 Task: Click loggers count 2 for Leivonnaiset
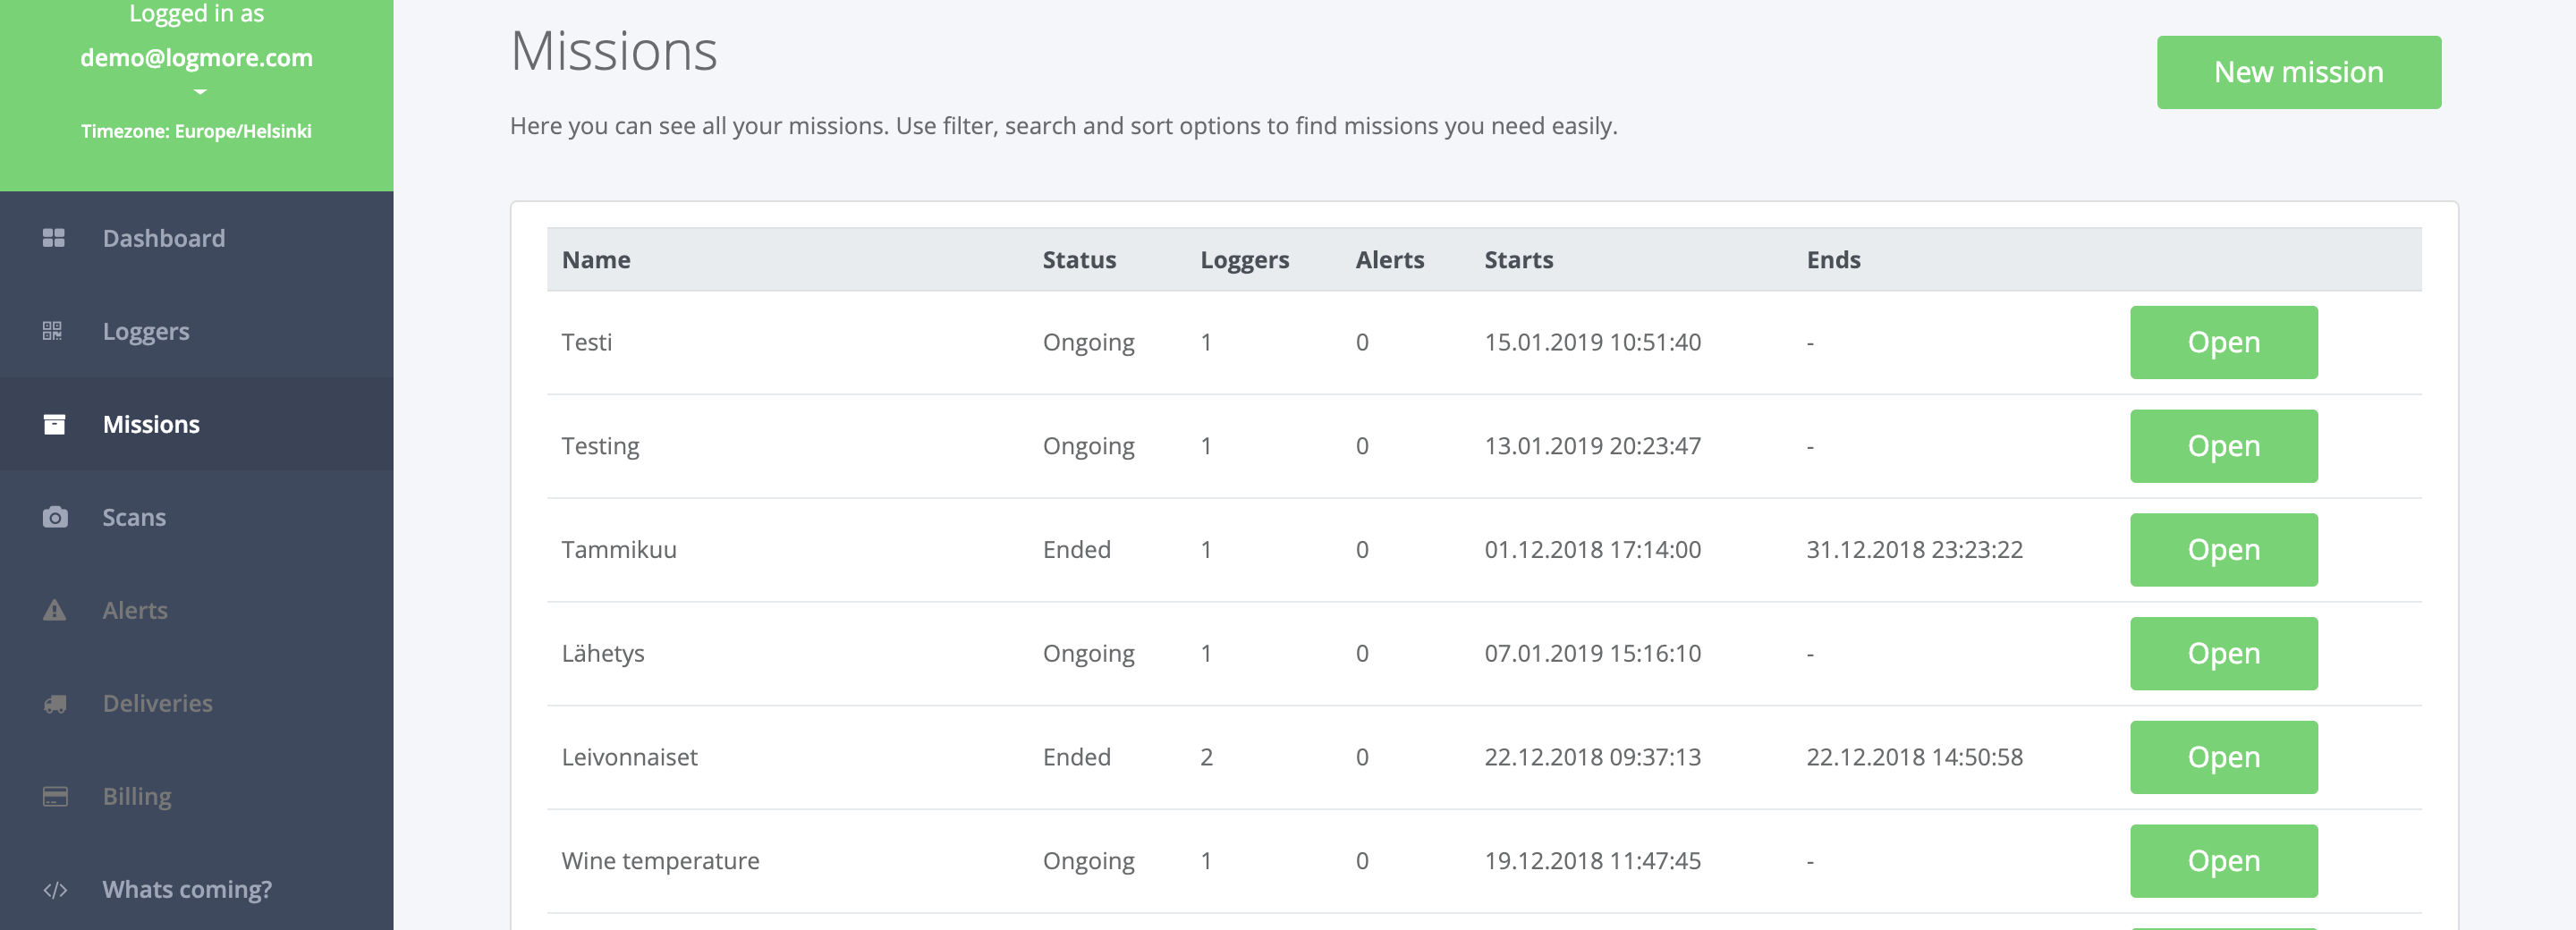point(1206,757)
